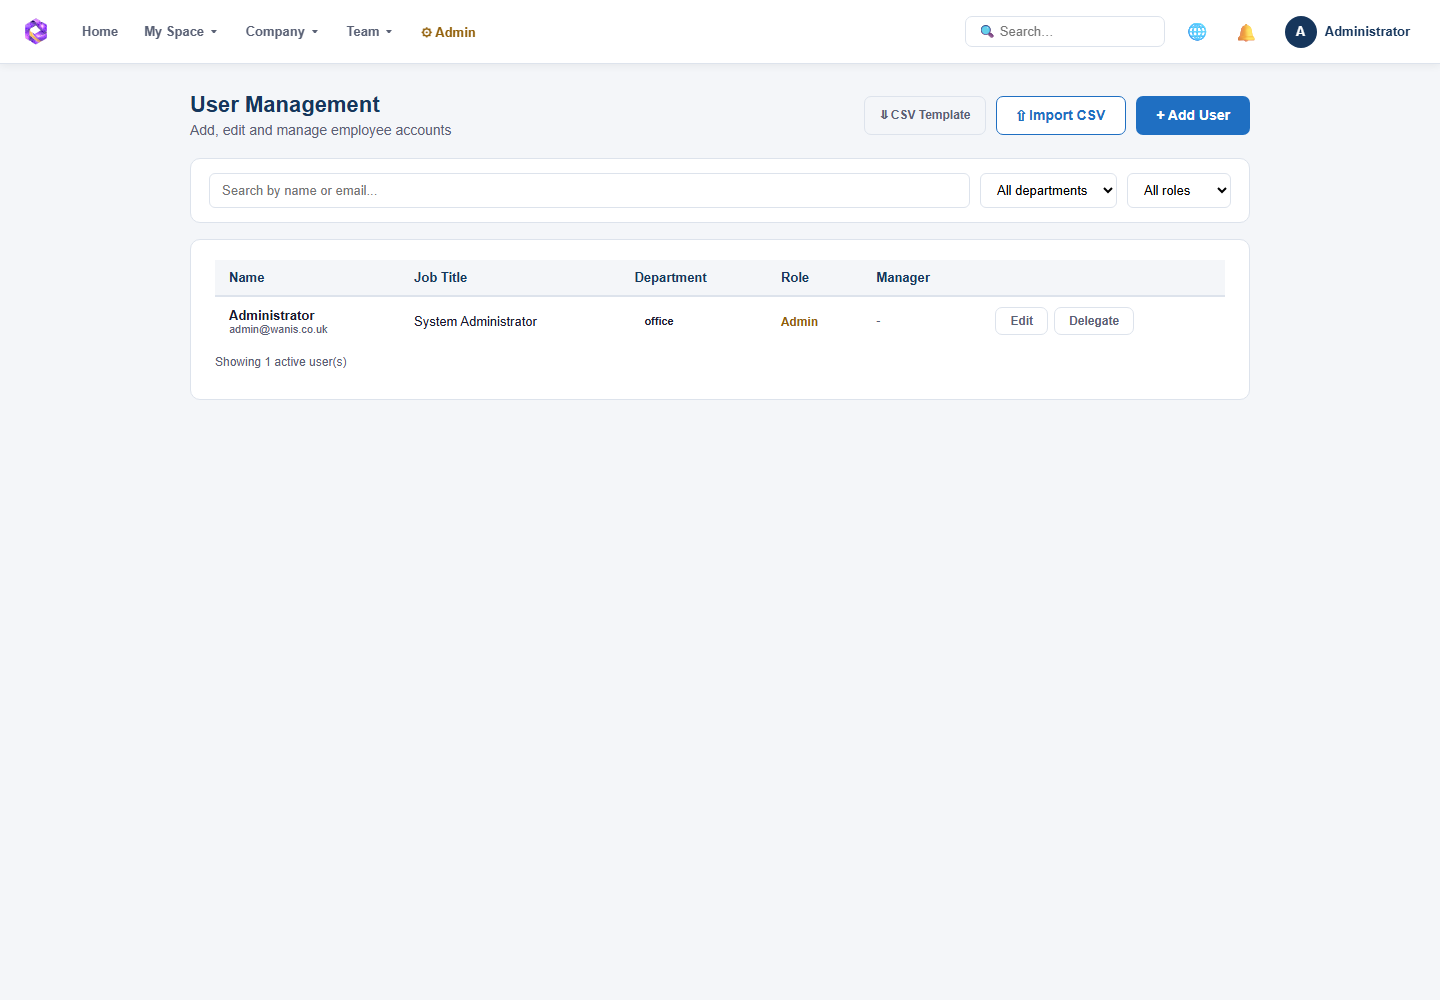Screen dimensions: 1440x1000
Task: Click the Showing 1 active user(s) text
Action: [x=281, y=362]
